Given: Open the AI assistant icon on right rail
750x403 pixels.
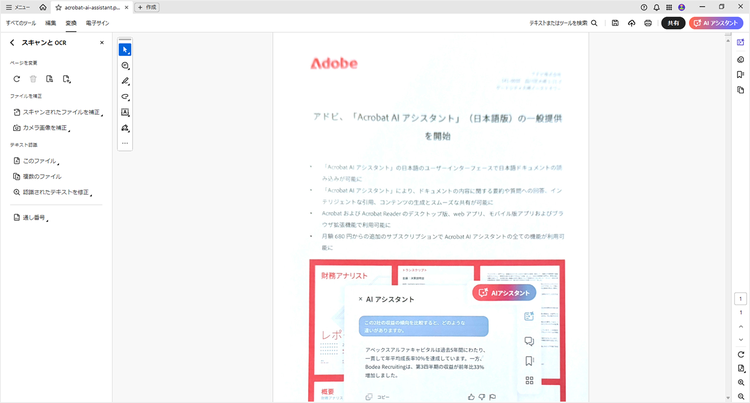Looking at the screenshot, I should [740, 59].
